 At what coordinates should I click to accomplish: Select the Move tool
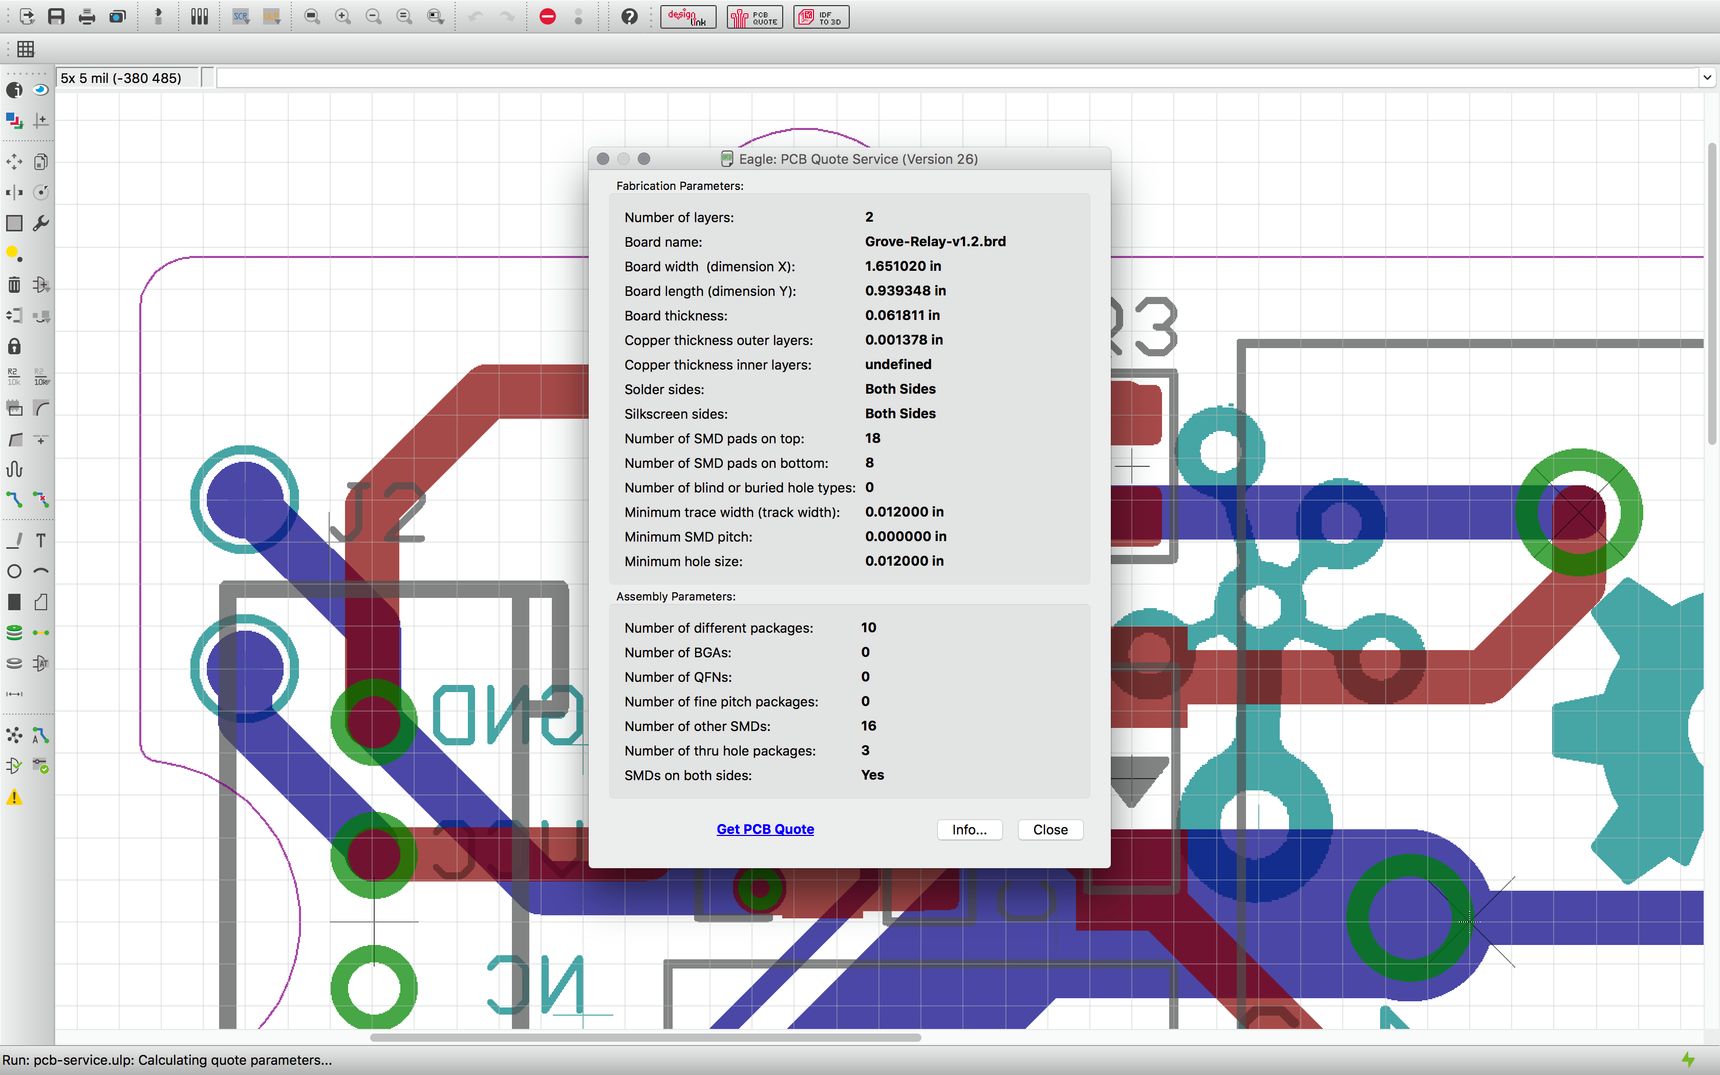(14, 162)
